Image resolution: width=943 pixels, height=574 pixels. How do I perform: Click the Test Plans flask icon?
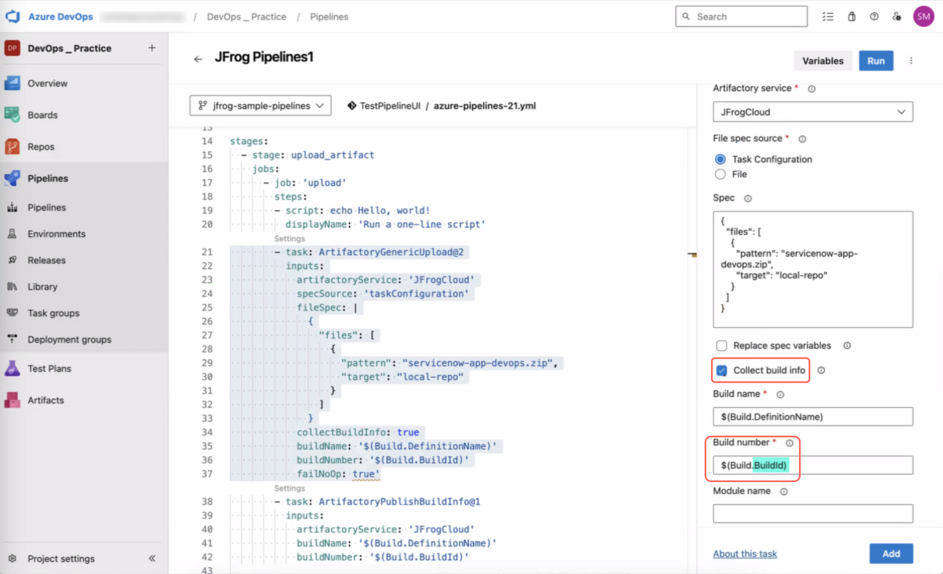12,368
